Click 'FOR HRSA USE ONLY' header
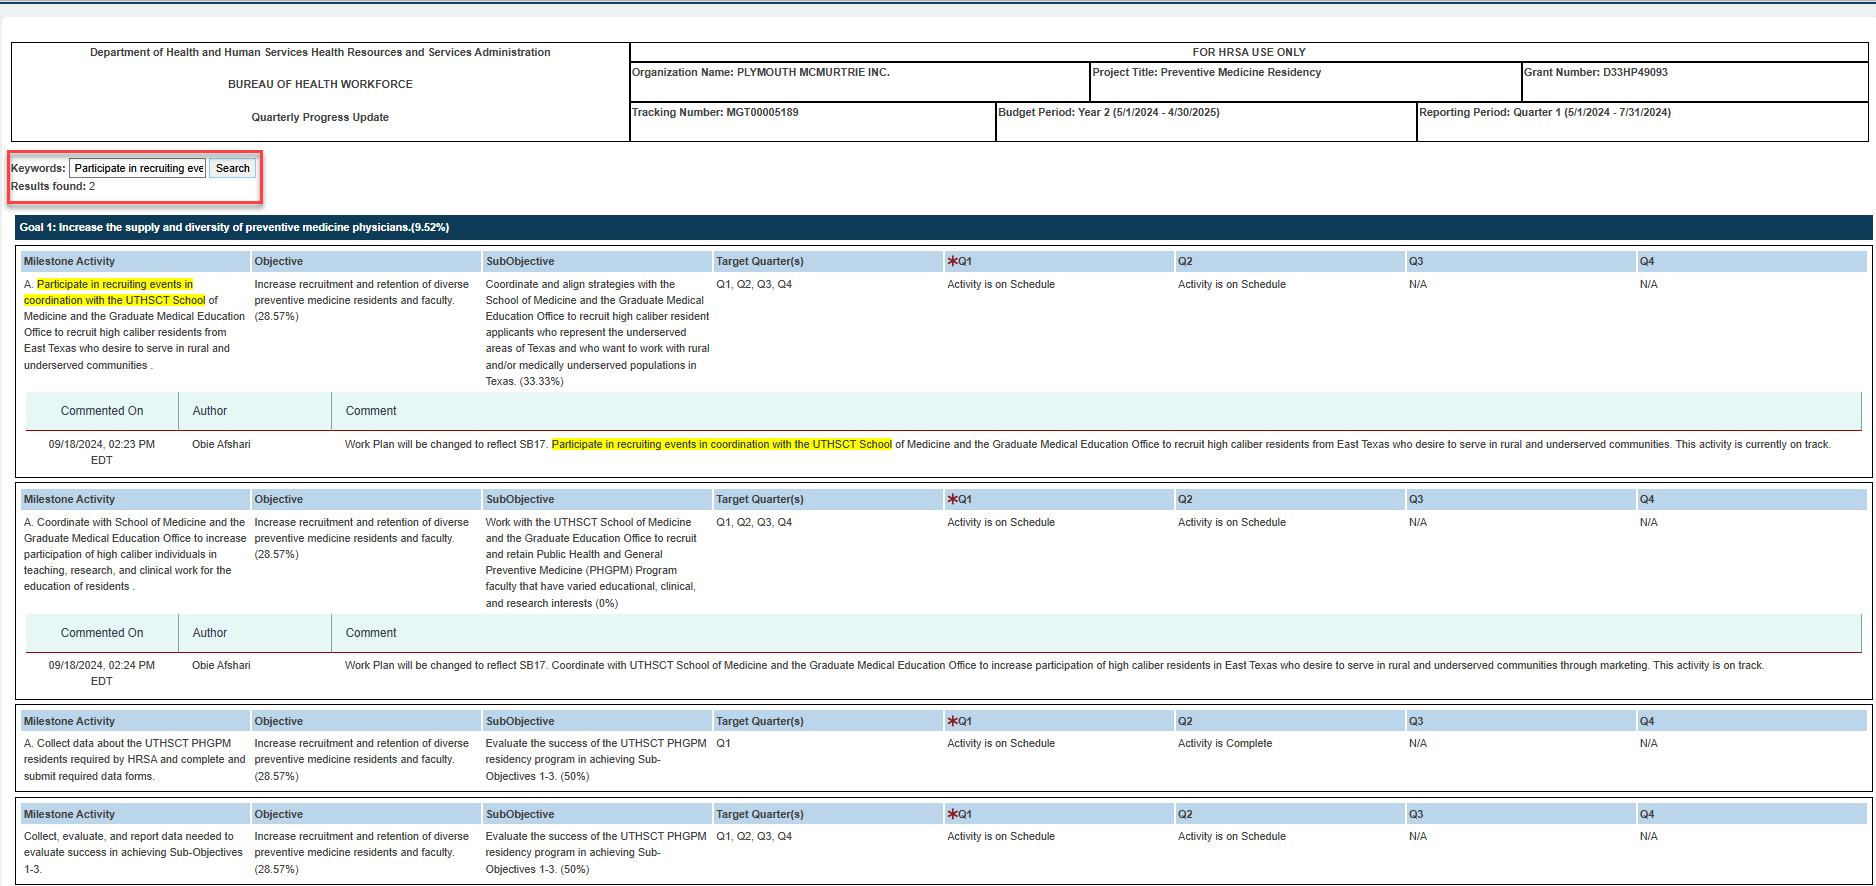The width and height of the screenshot is (1876, 886). tap(1249, 52)
